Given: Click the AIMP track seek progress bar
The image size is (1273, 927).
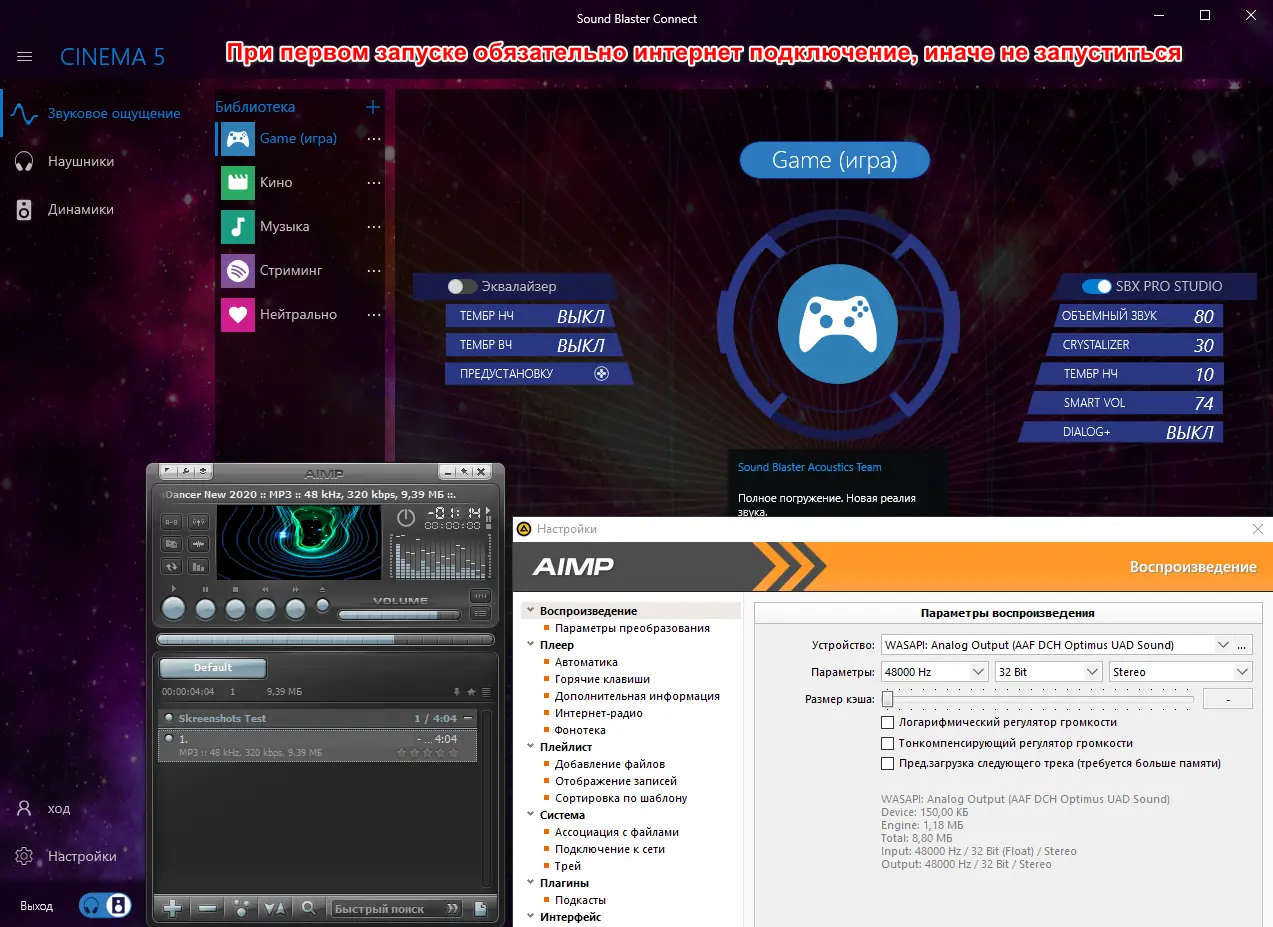Looking at the screenshot, I should coord(326,640).
